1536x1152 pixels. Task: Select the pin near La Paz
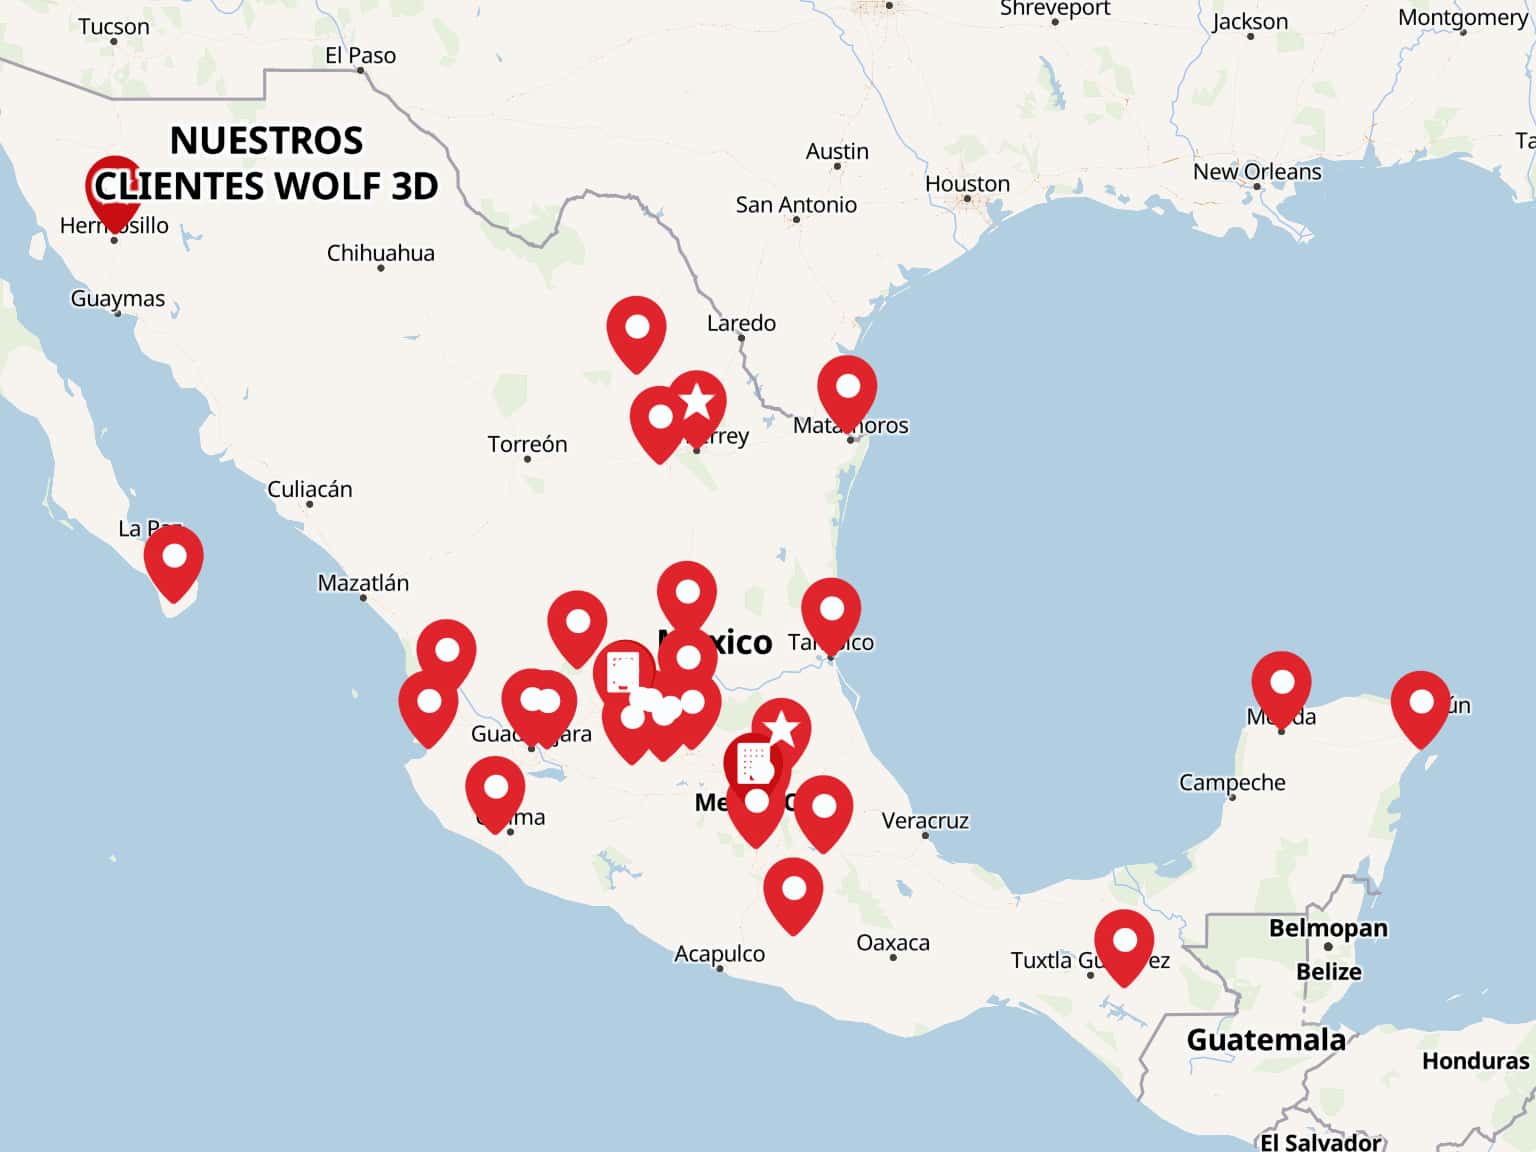pyautogui.click(x=174, y=559)
